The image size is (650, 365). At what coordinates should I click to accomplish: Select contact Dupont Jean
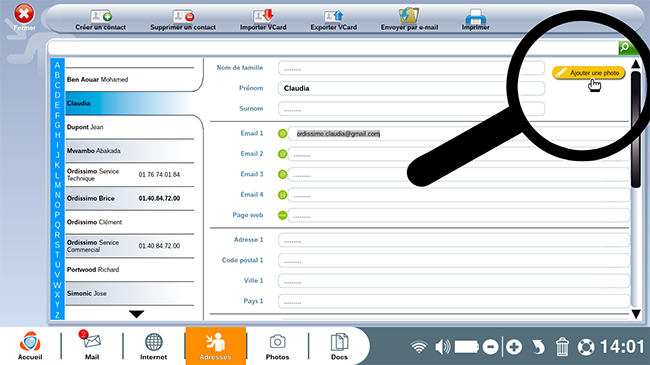click(130, 127)
